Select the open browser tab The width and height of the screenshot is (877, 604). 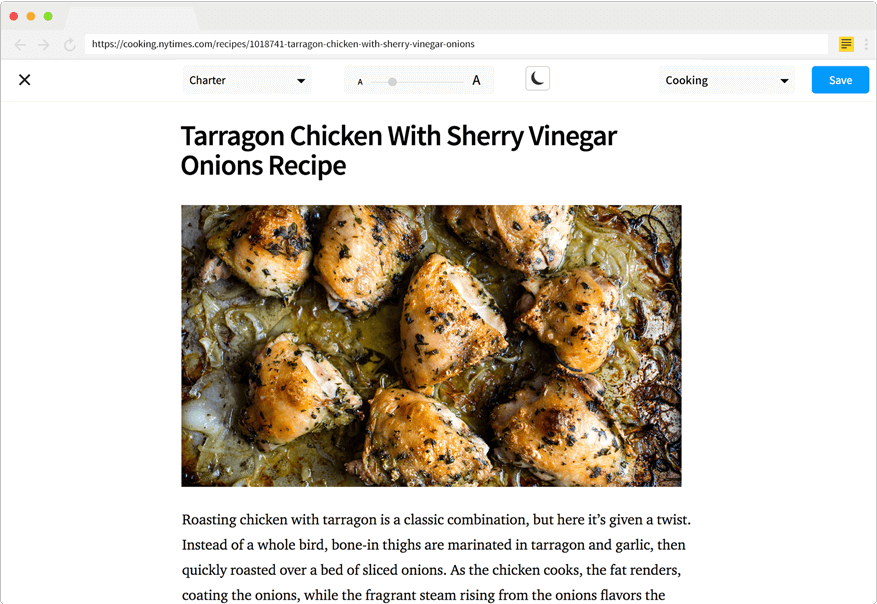tap(130, 19)
